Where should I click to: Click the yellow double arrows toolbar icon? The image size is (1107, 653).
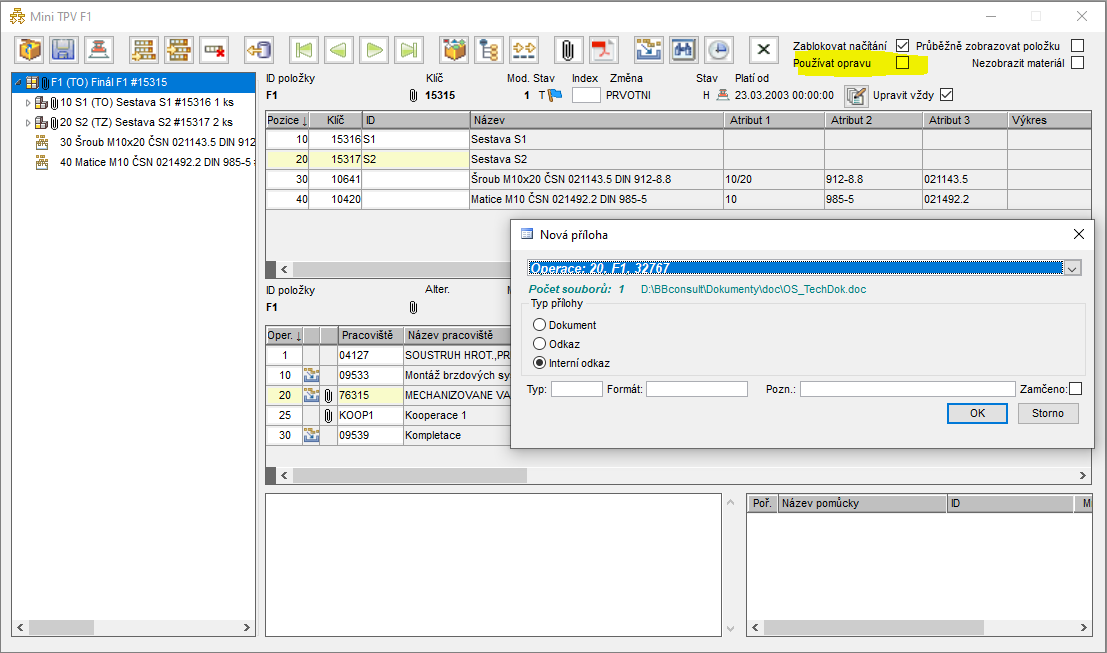pyautogui.click(x=524, y=50)
